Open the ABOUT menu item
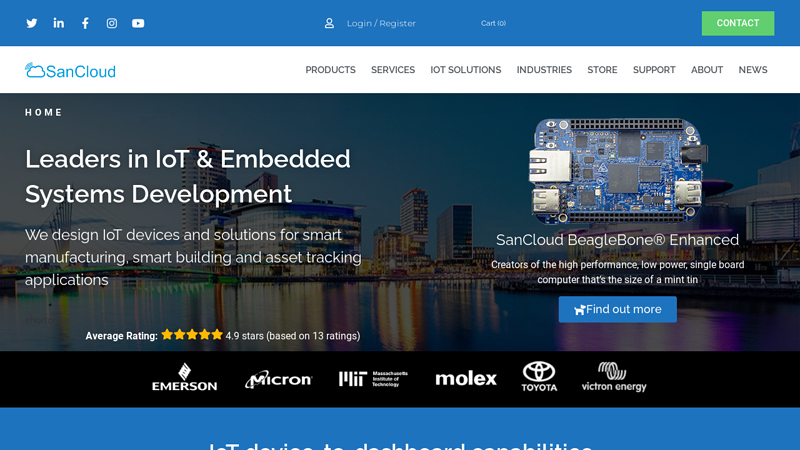 (x=707, y=70)
